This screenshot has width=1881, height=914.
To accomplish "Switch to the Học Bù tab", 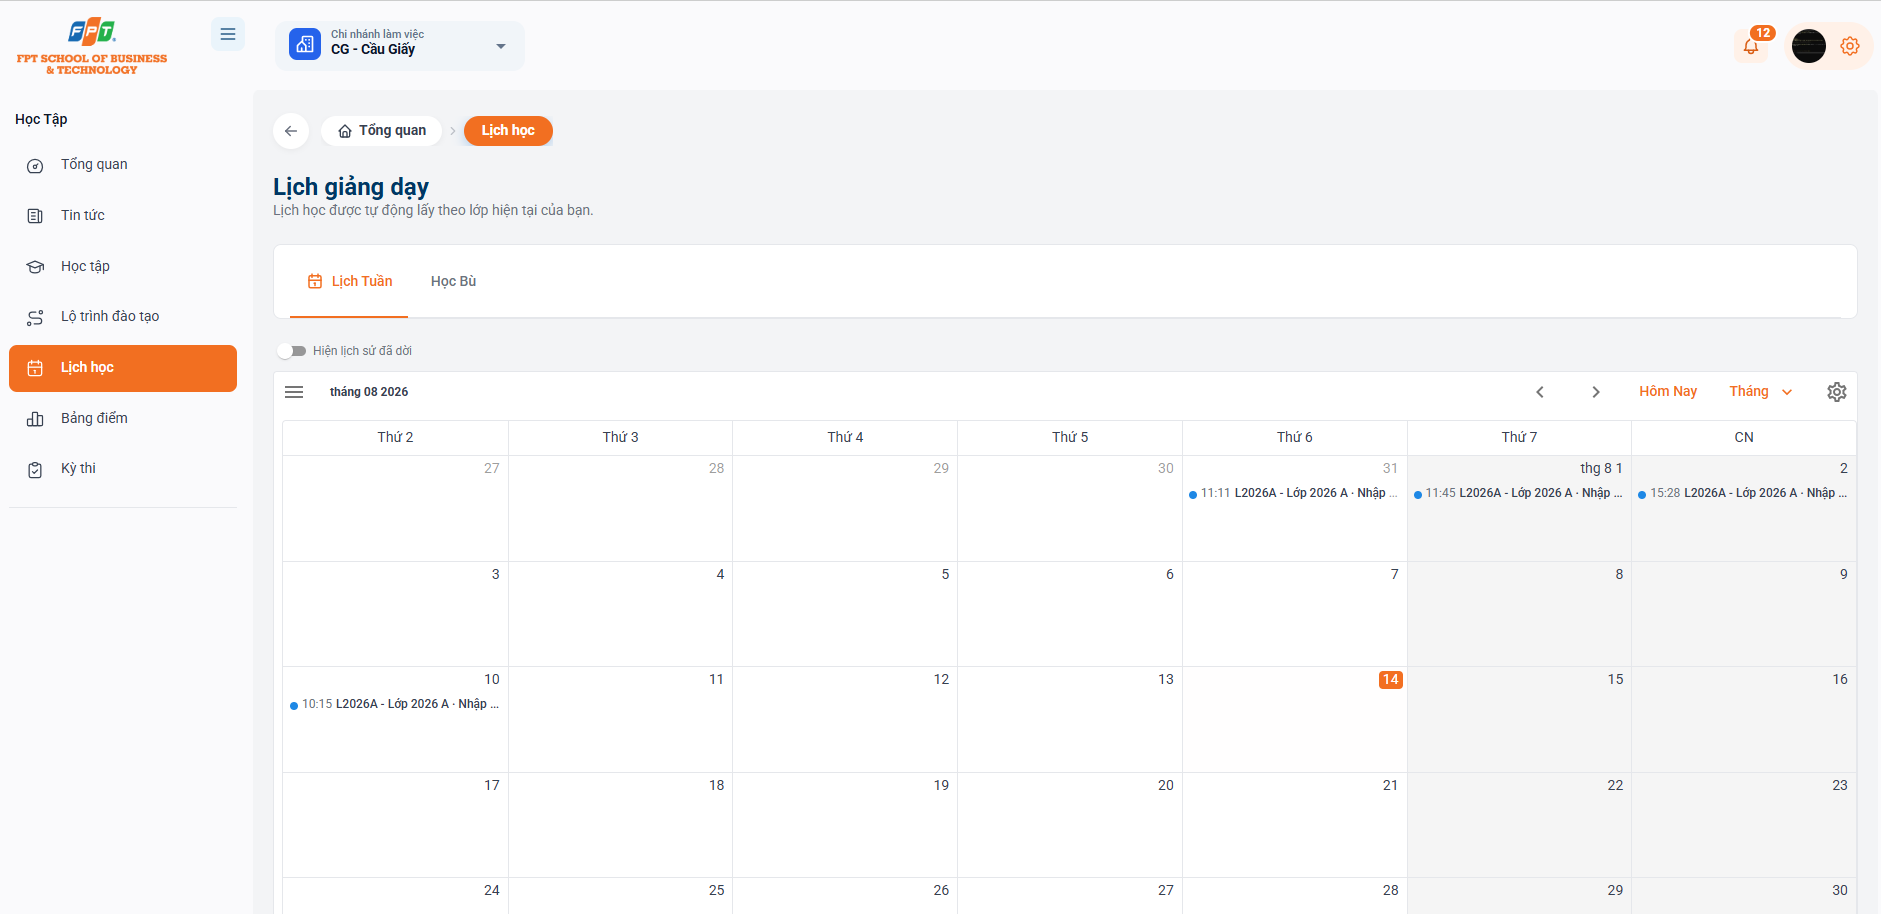I will [453, 282].
